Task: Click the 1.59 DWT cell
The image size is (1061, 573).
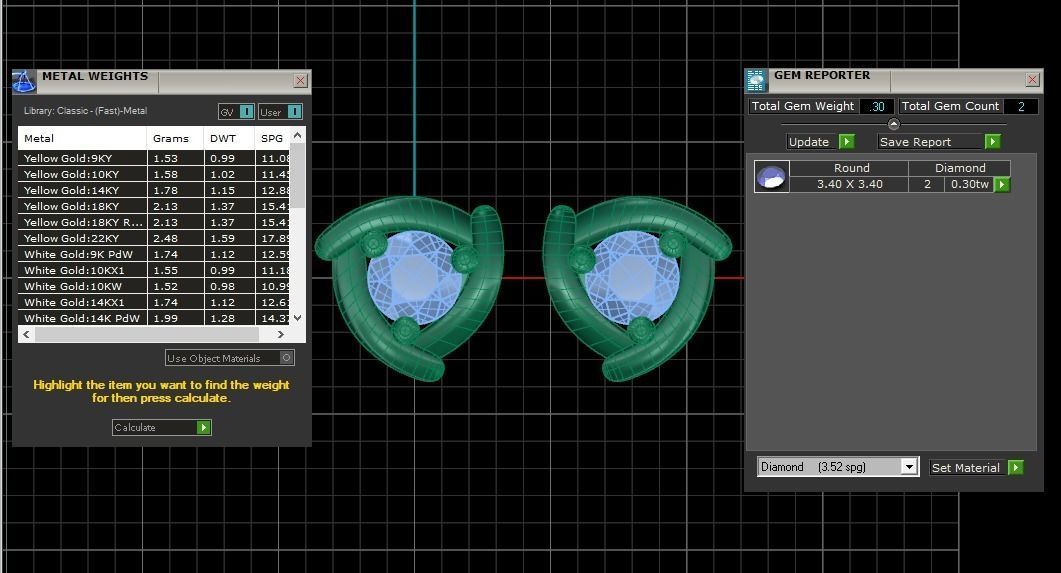Action: point(229,238)
